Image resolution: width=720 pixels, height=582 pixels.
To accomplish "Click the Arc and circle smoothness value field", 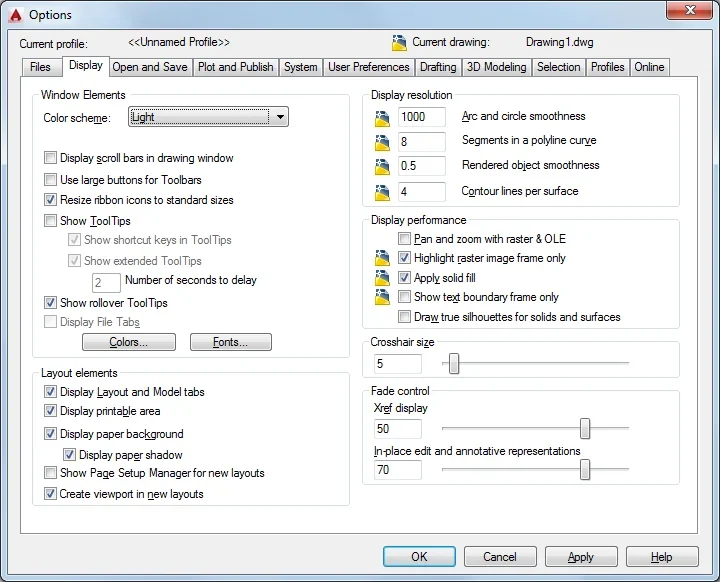I will click(x=422, y=117).
